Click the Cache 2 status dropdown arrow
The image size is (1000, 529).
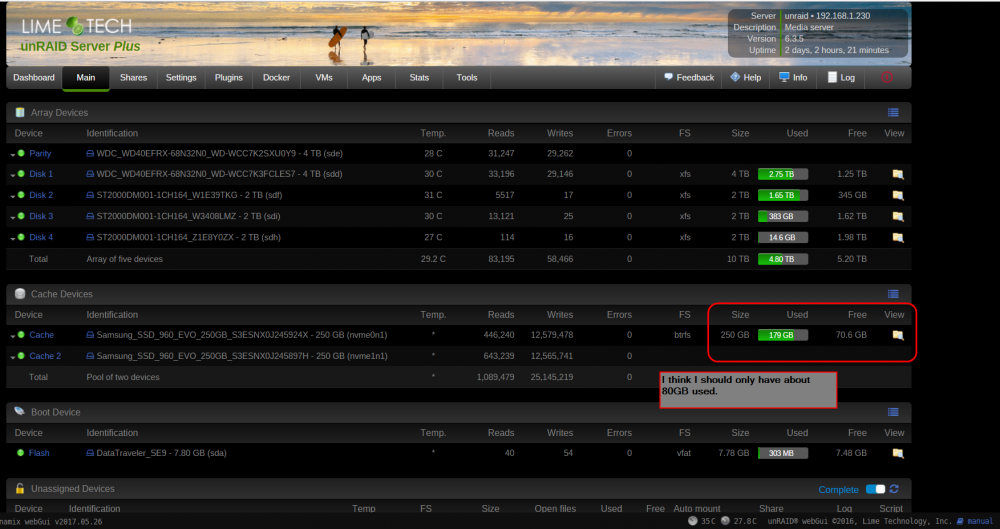pos(13,357)
